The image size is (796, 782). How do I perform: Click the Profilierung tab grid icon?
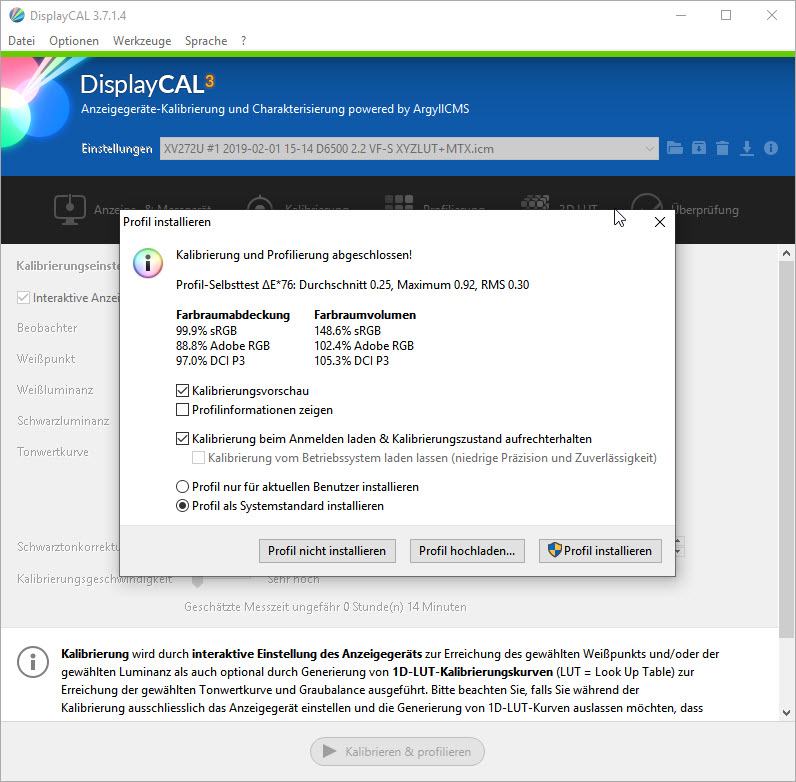pyautogui.click(x=399, y=203)
